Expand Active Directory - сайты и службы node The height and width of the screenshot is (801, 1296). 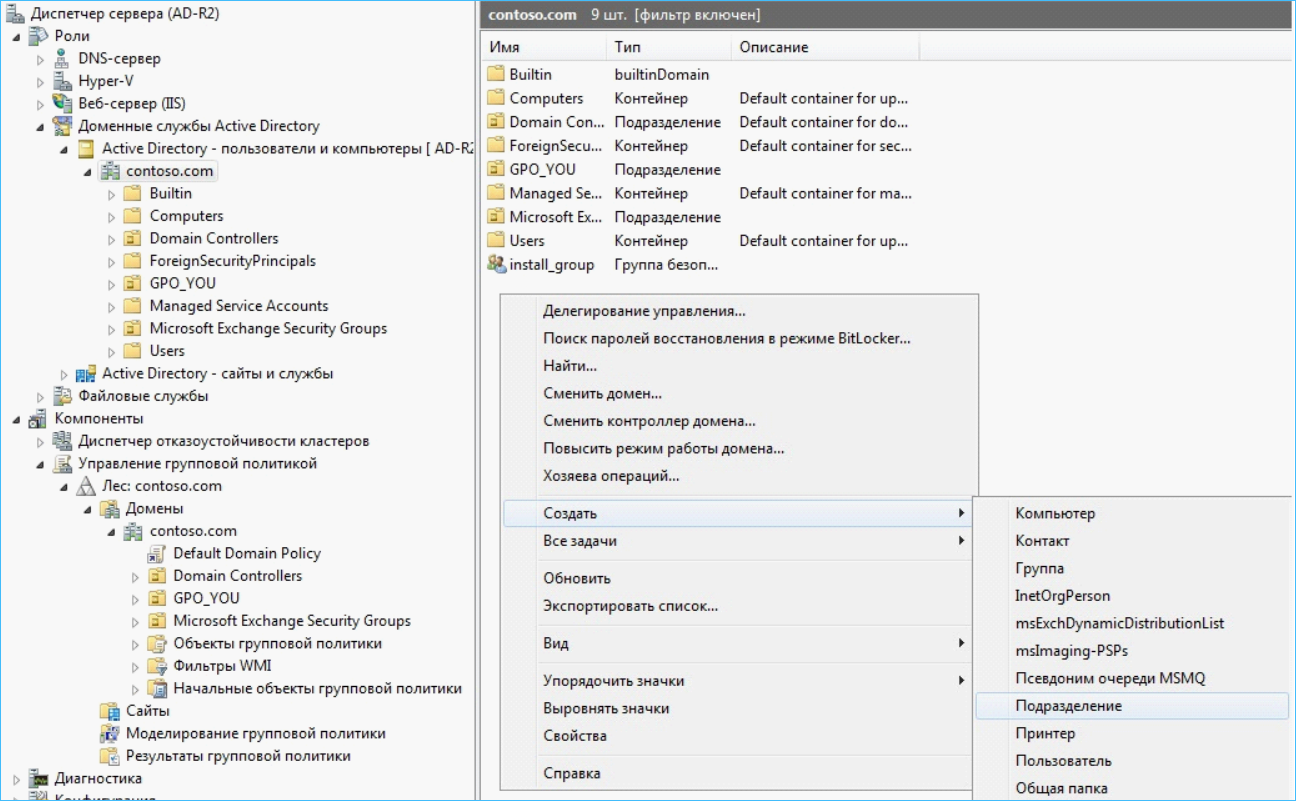point(65,374)
